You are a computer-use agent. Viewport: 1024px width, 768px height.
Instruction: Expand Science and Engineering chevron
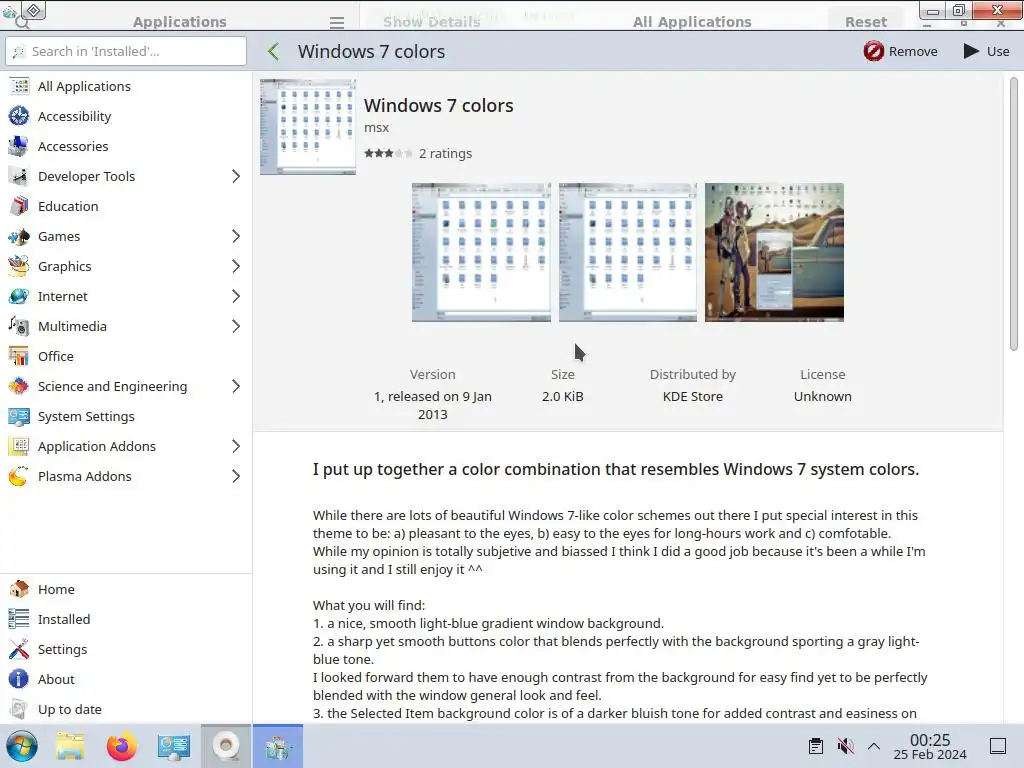tap(236, 387)
